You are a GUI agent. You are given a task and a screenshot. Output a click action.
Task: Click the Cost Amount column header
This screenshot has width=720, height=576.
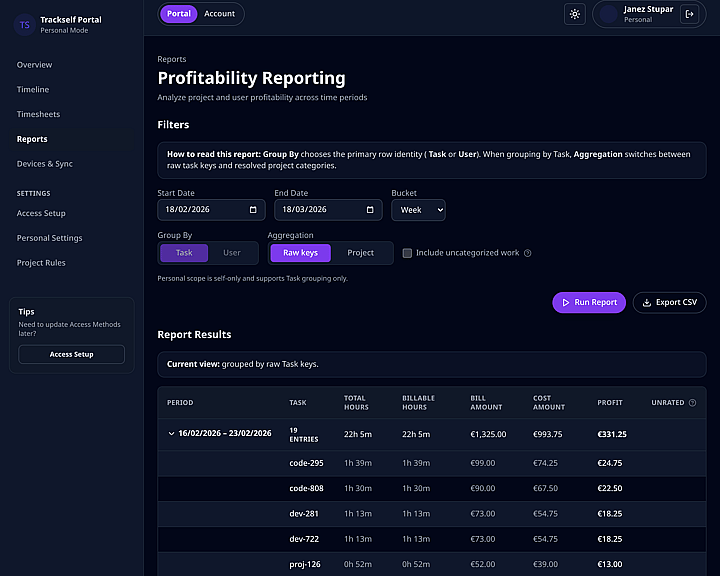tap(549, 403)
